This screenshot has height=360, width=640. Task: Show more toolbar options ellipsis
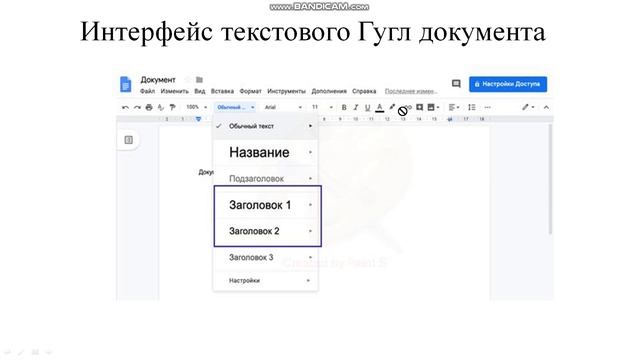point(487,107)
